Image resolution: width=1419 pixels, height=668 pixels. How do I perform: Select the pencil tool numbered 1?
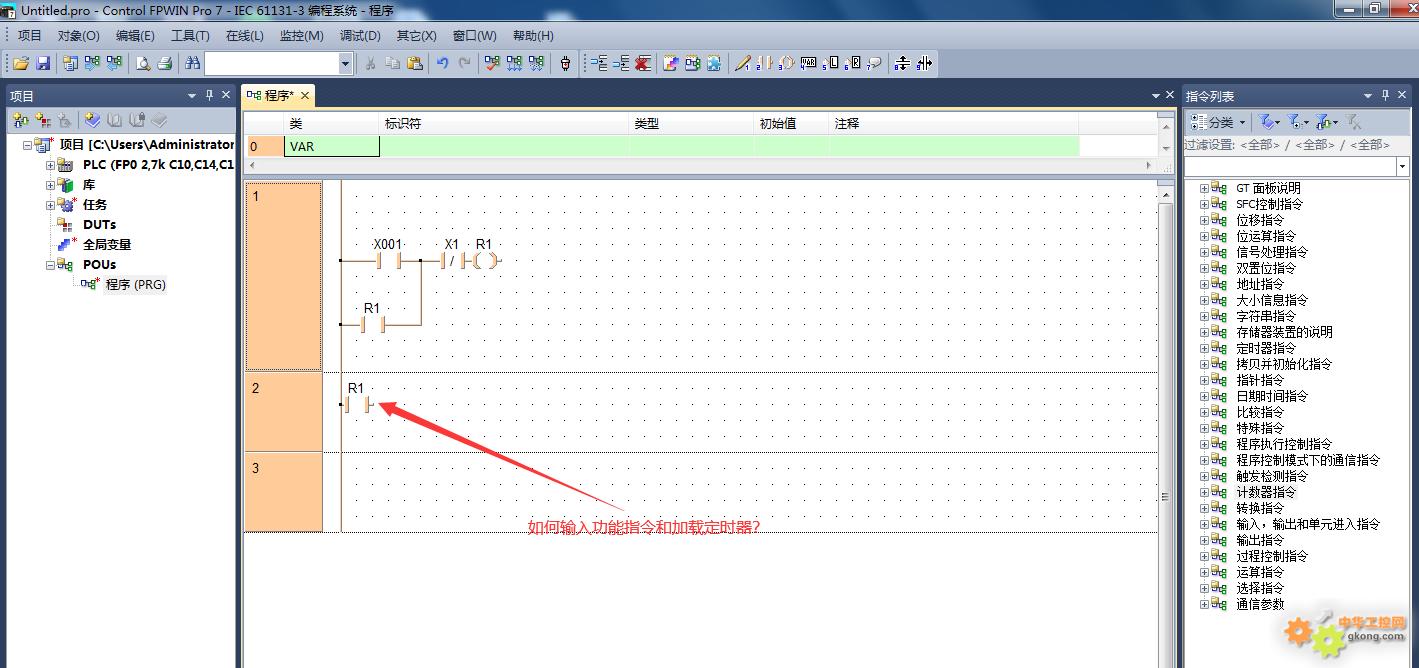743,63
